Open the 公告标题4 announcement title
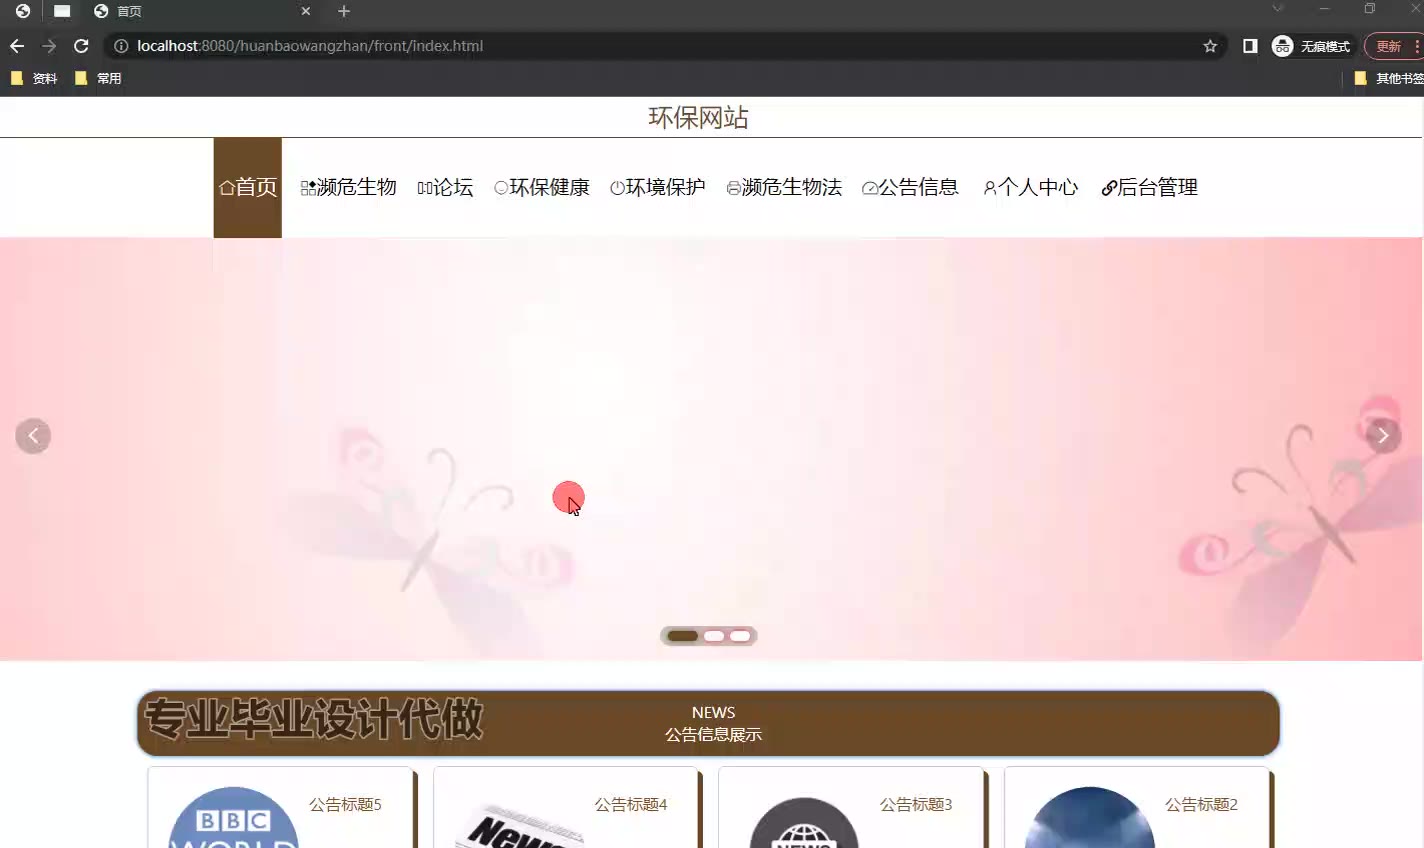Image resolution: width=1424 pixels, height=848 pixels. 631,804
